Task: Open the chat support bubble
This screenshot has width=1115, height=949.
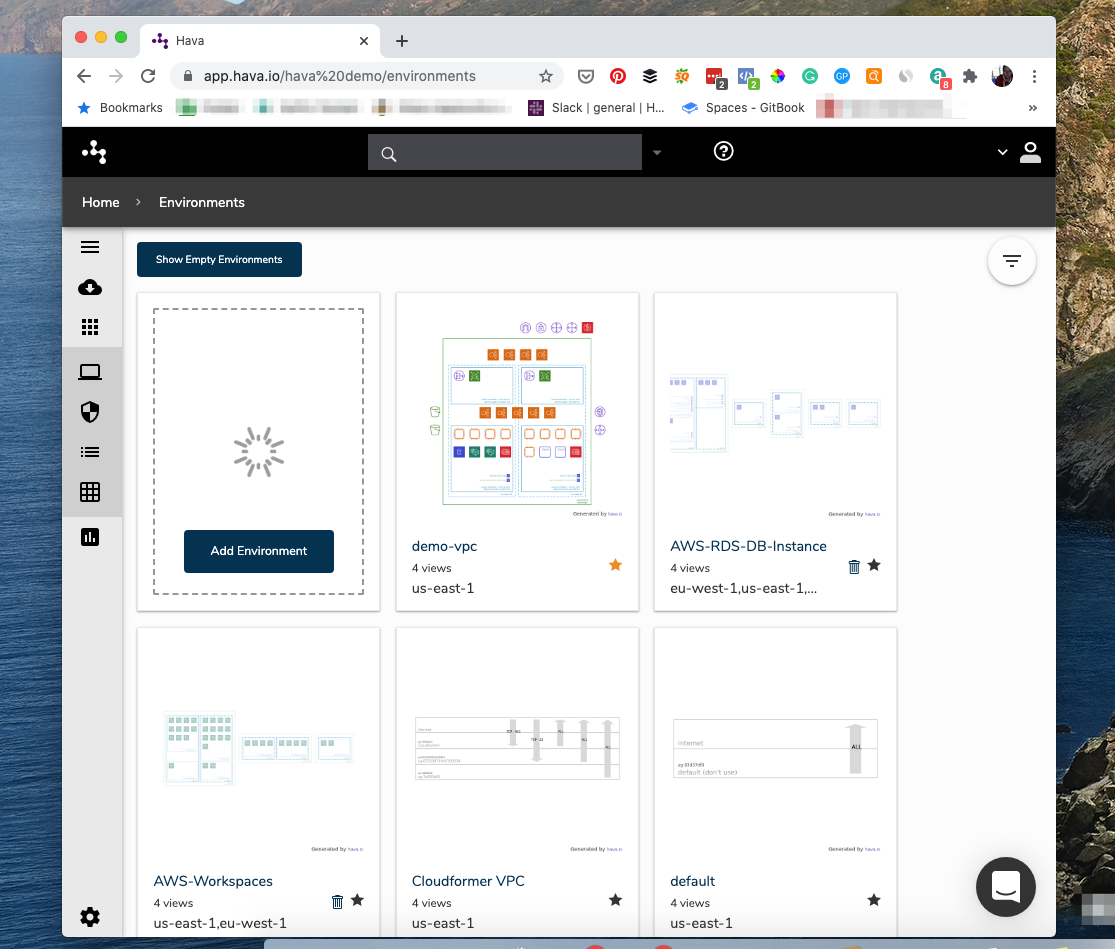Action: 1005,886
